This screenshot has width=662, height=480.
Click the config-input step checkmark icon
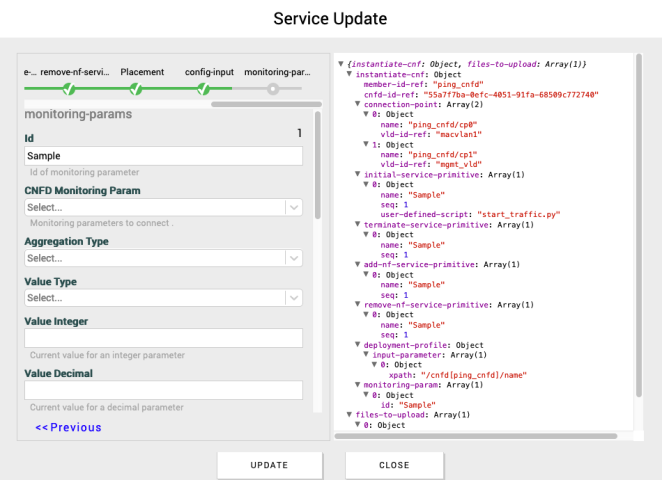click(203, 89)
